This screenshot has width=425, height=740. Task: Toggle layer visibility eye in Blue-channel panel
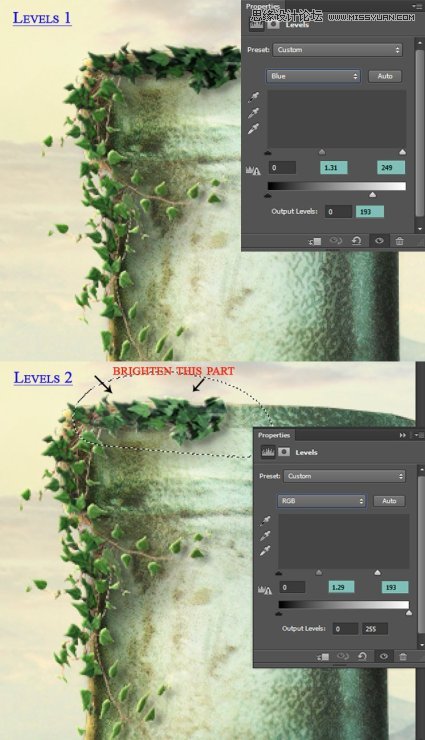point(379,241)
